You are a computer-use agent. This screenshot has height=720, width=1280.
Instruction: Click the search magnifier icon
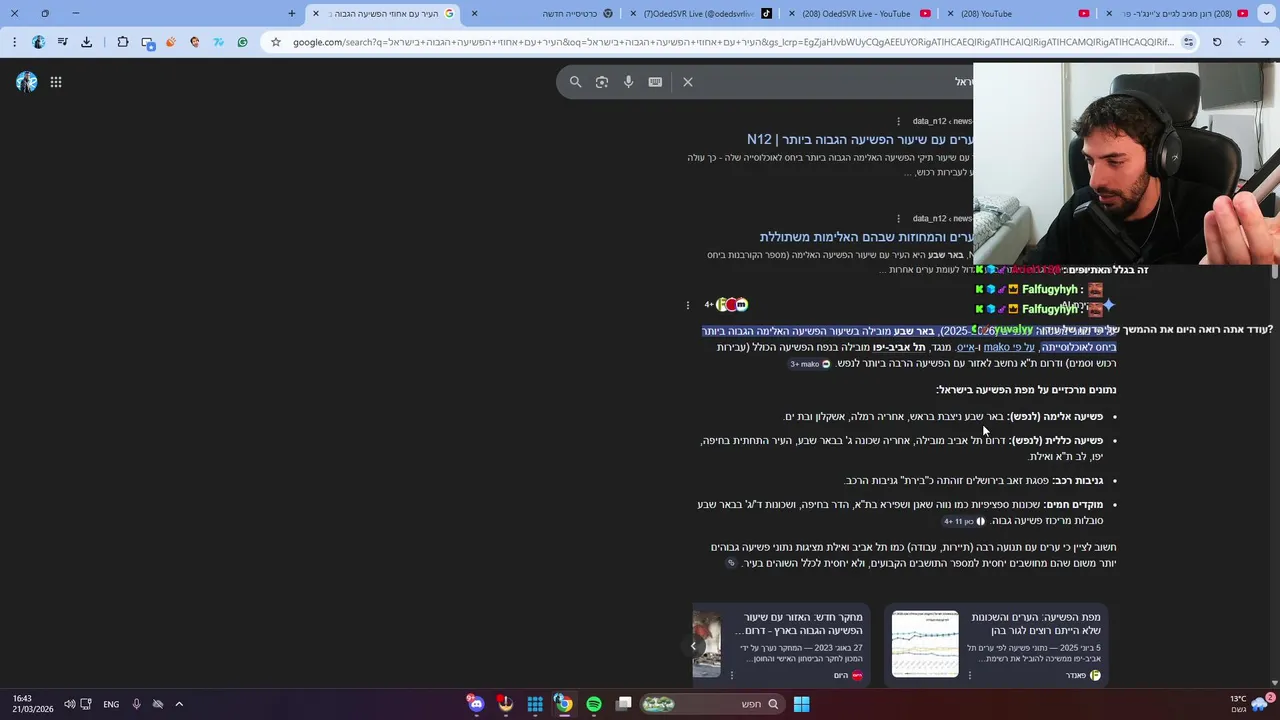click(575, 82)
